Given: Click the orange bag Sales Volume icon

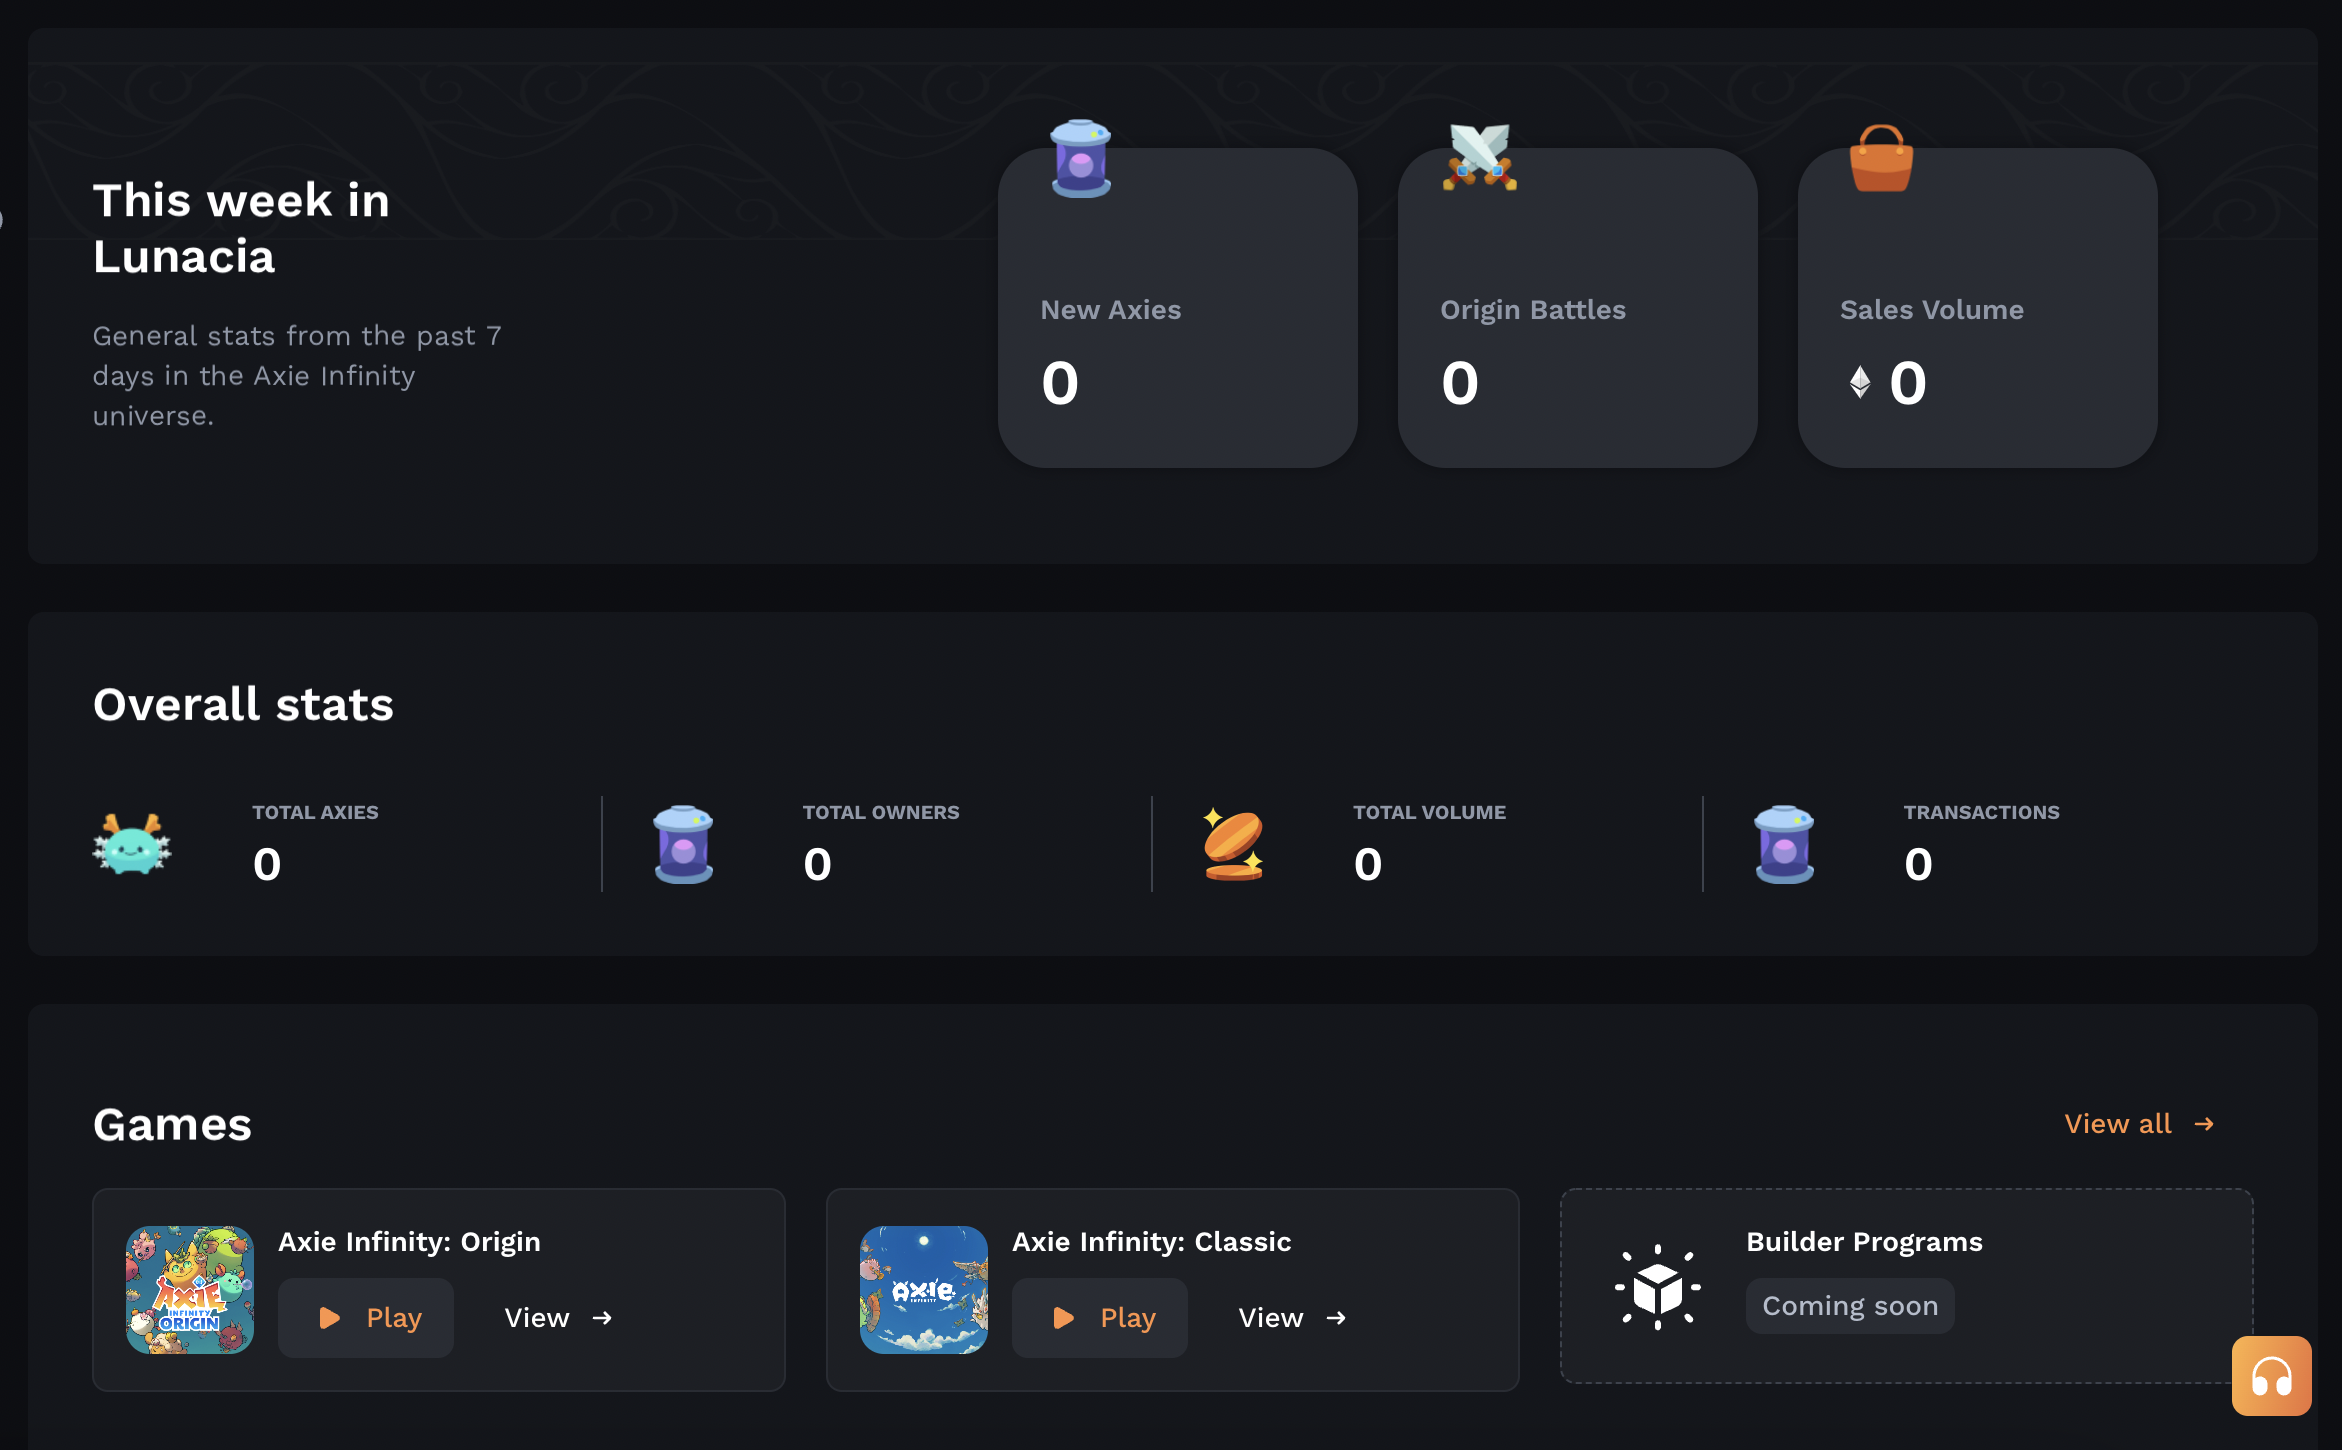Looking at the screenshot, I should click(x=1881, y=158).
